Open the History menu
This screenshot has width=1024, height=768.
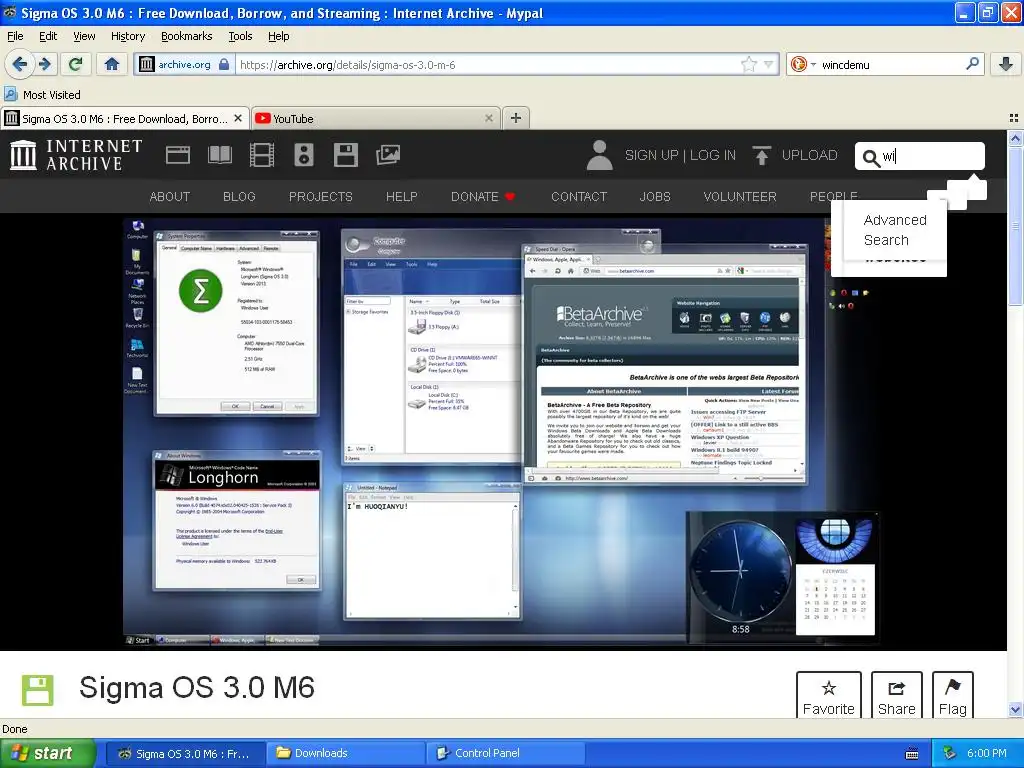(x=128, y=36)
